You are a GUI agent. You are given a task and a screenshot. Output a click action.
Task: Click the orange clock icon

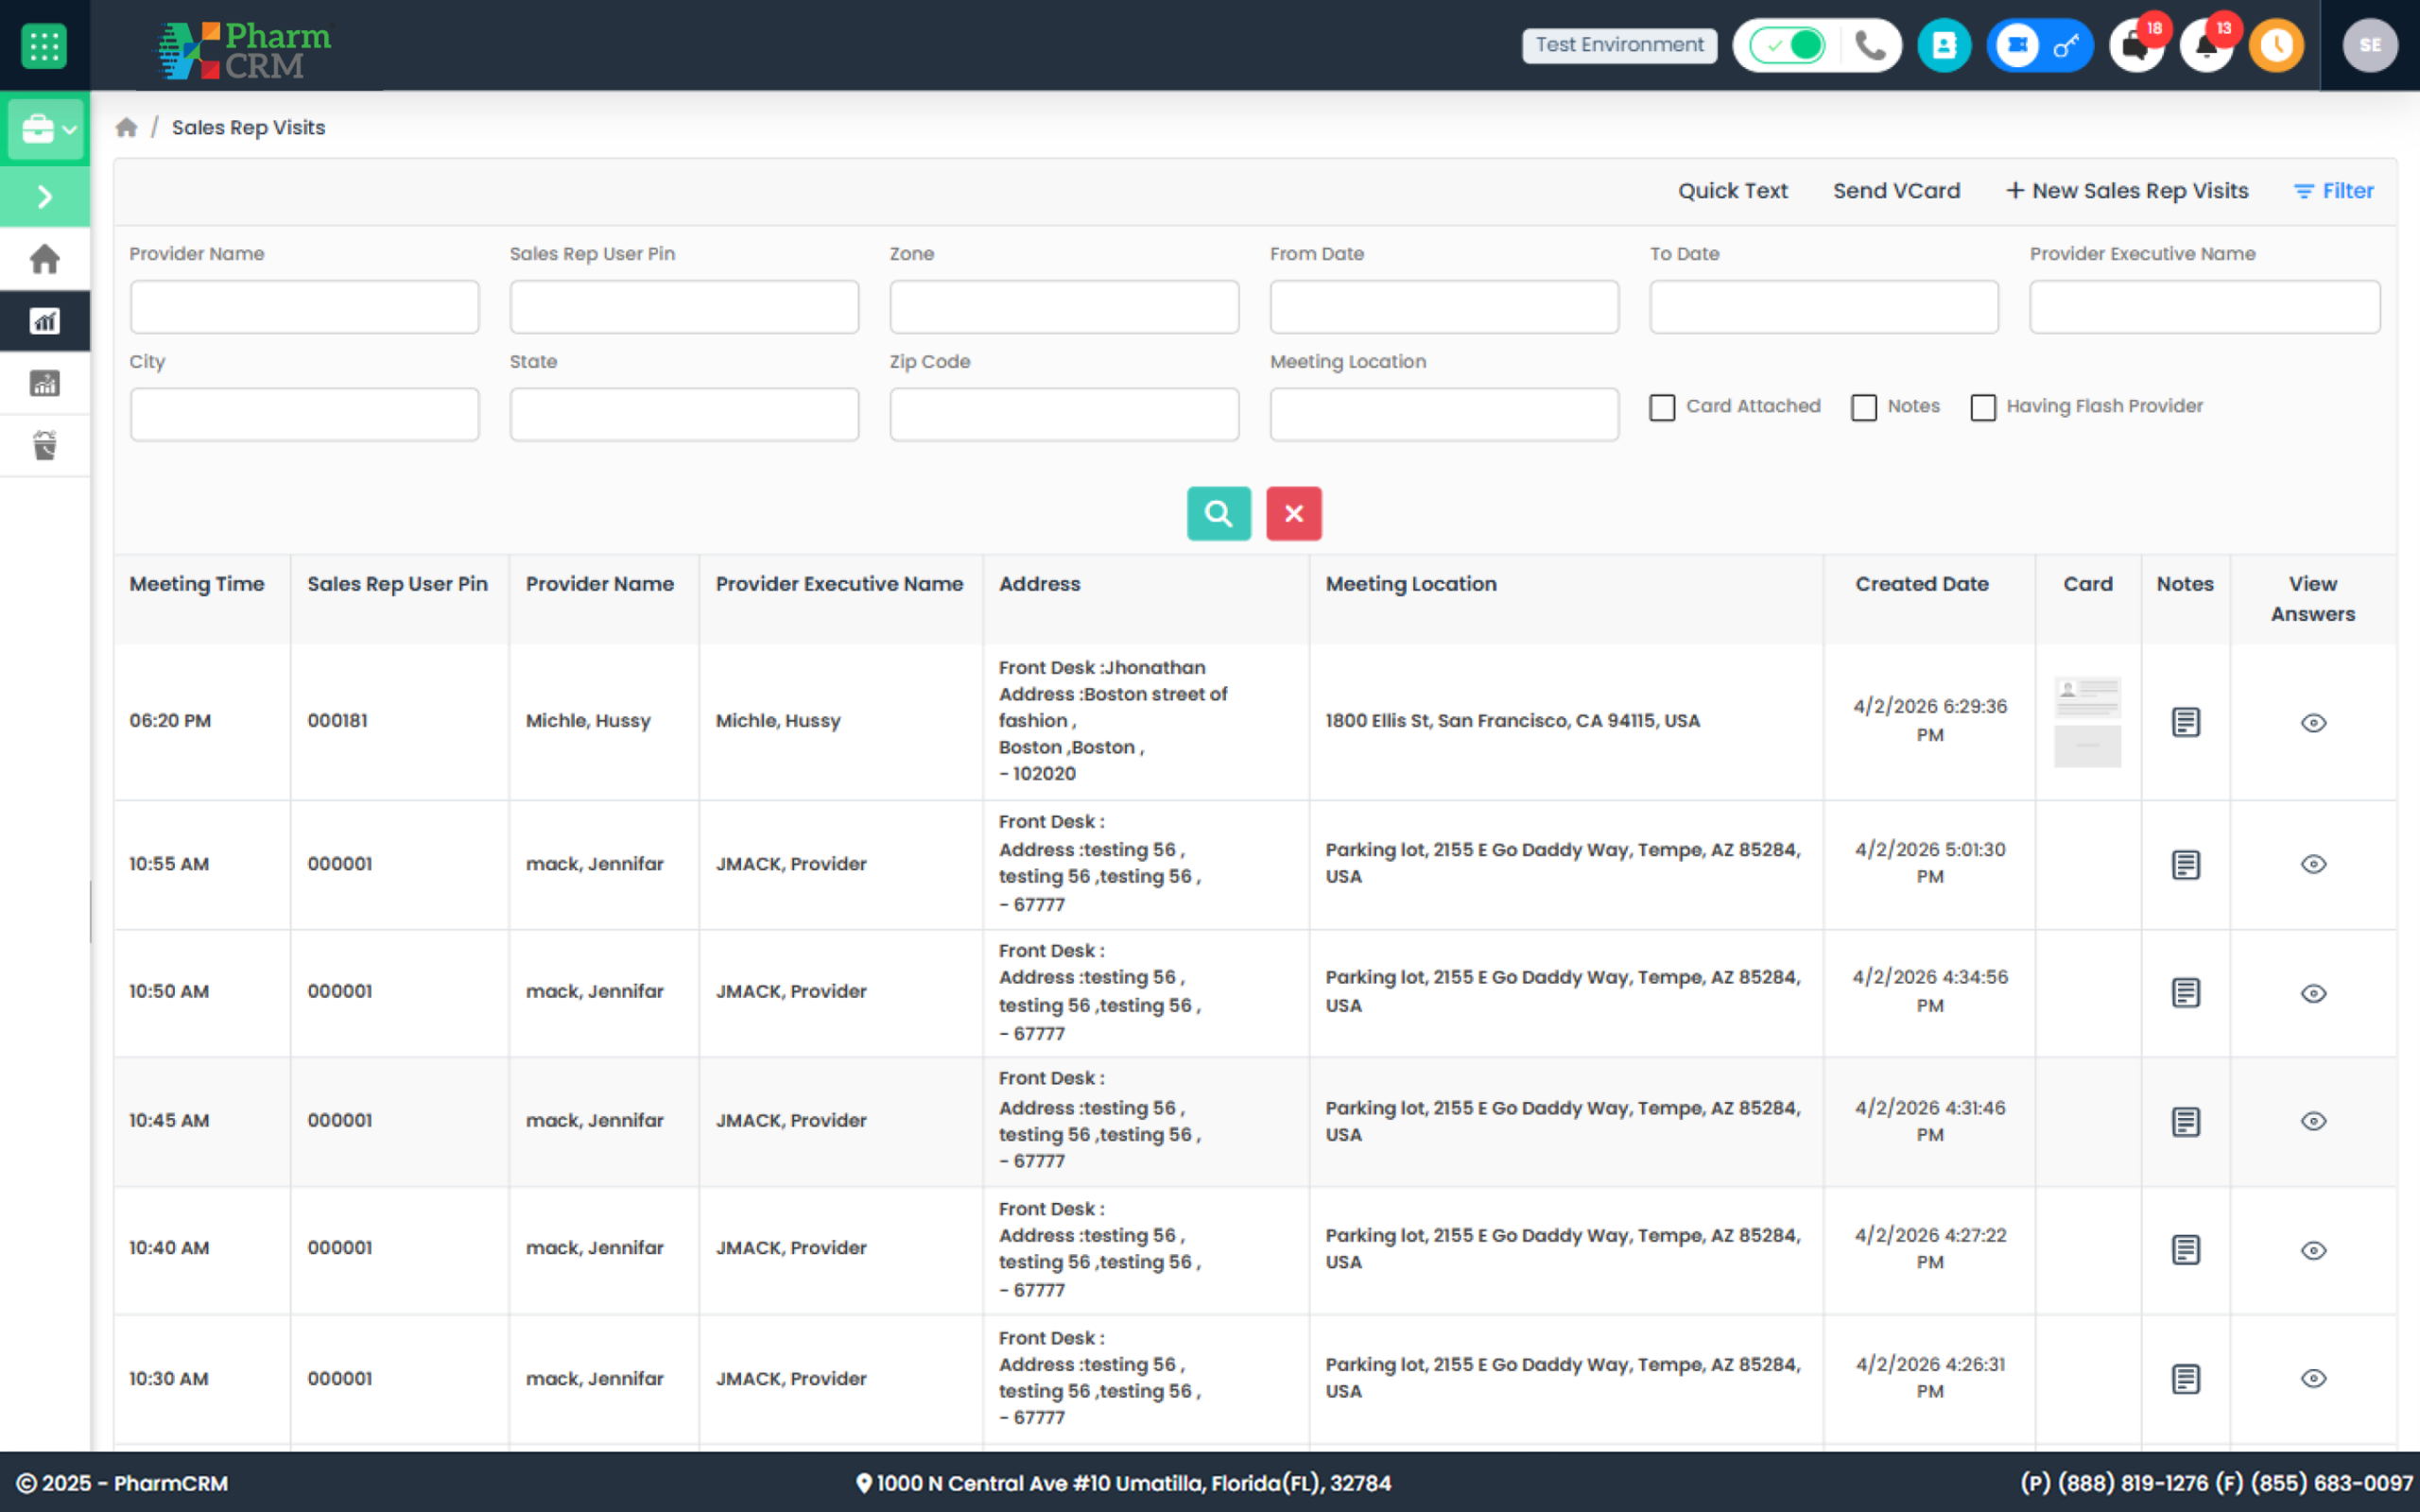(x=2276, y=45)
